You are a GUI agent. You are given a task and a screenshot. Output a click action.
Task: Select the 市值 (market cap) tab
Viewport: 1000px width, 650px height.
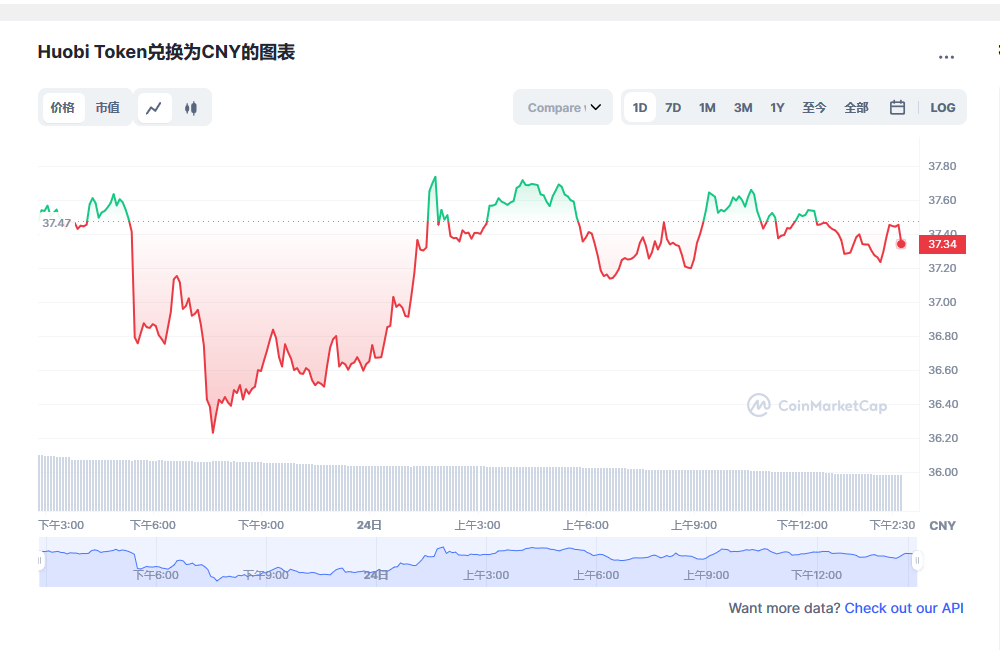[108, 108]
